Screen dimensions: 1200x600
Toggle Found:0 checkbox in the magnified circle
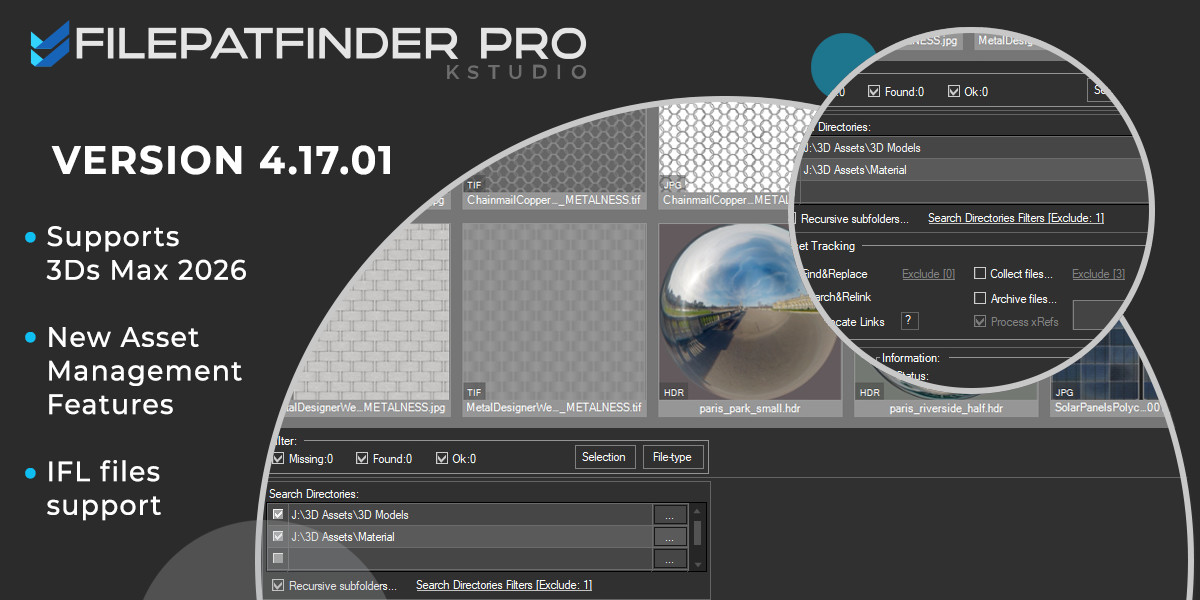click(x=874, y=91)
